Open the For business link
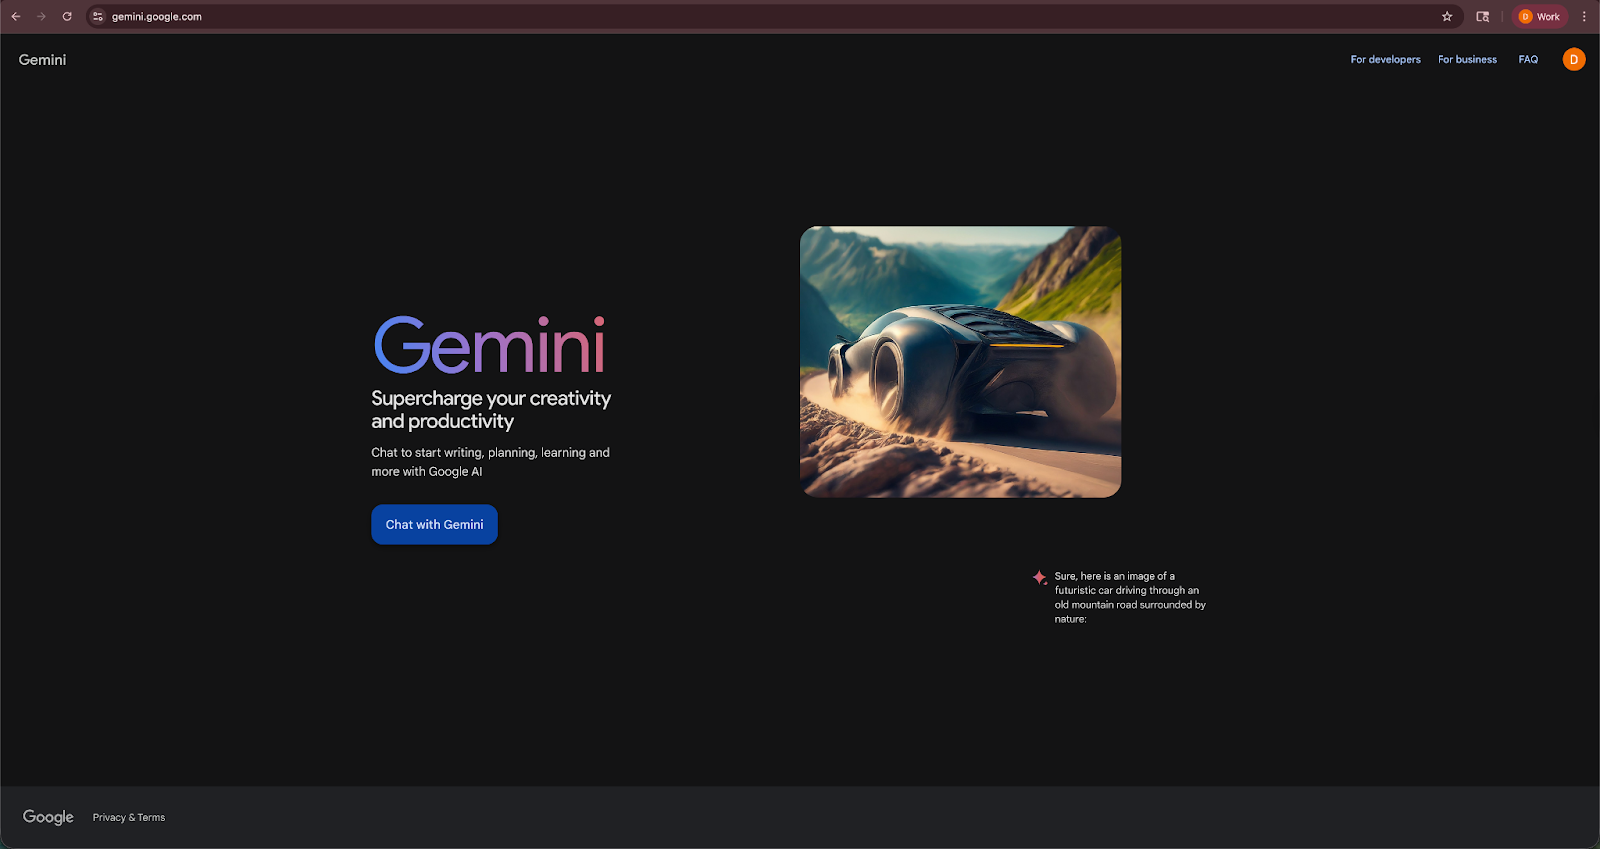This screenshot has width=1600, height=849. 1467,60
